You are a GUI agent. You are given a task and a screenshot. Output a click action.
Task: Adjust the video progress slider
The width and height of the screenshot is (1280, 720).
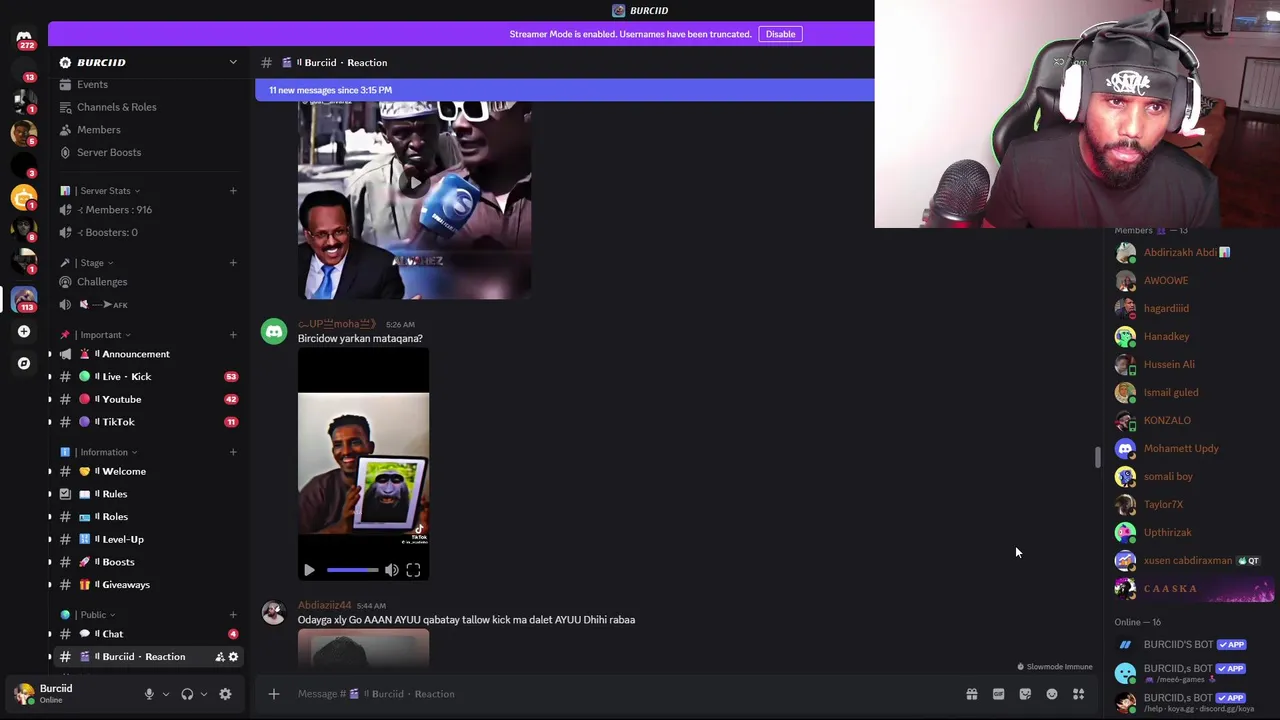tap(352, 570)
